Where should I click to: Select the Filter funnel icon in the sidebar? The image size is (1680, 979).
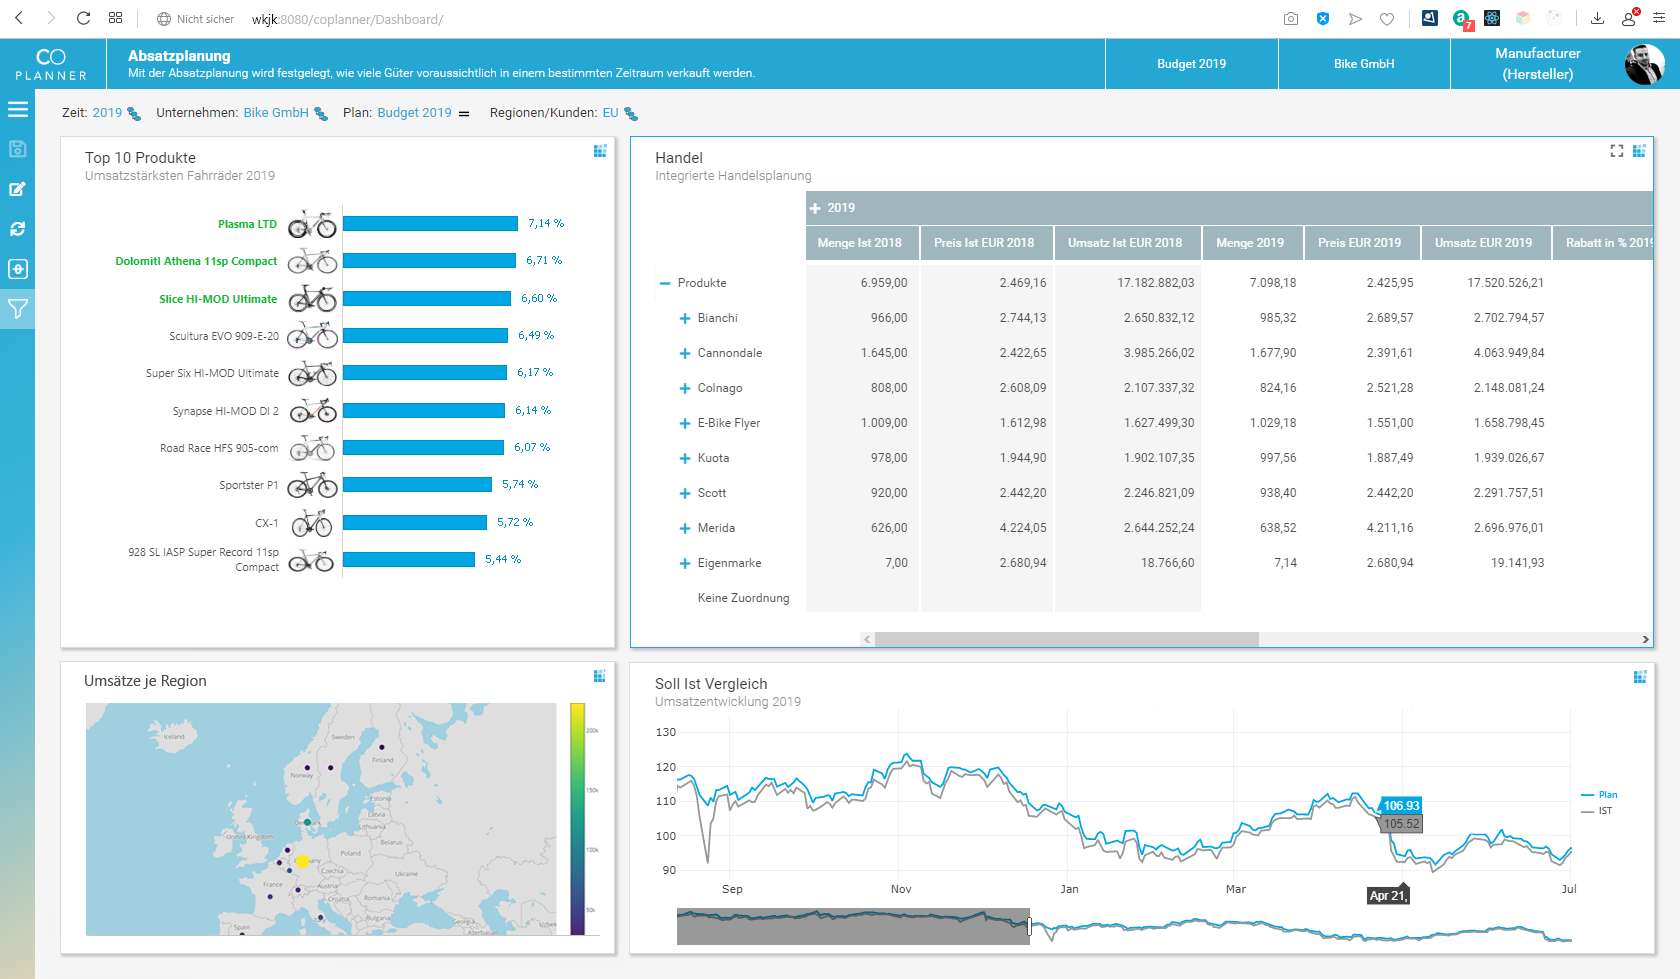coord(17,309)
